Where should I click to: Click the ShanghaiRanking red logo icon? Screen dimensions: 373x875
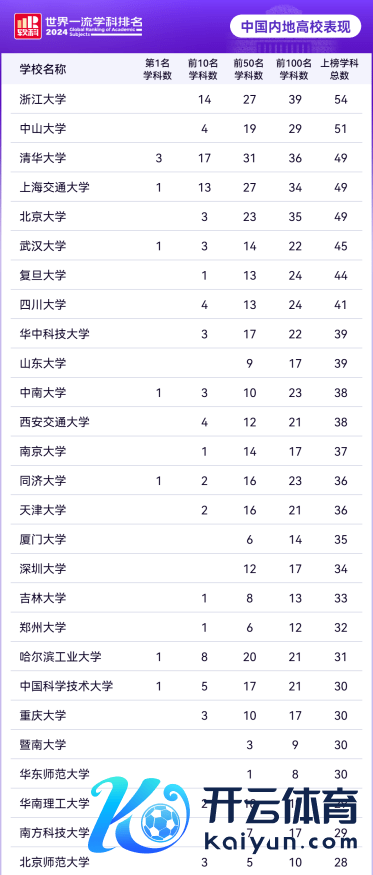tap(26, 26)
